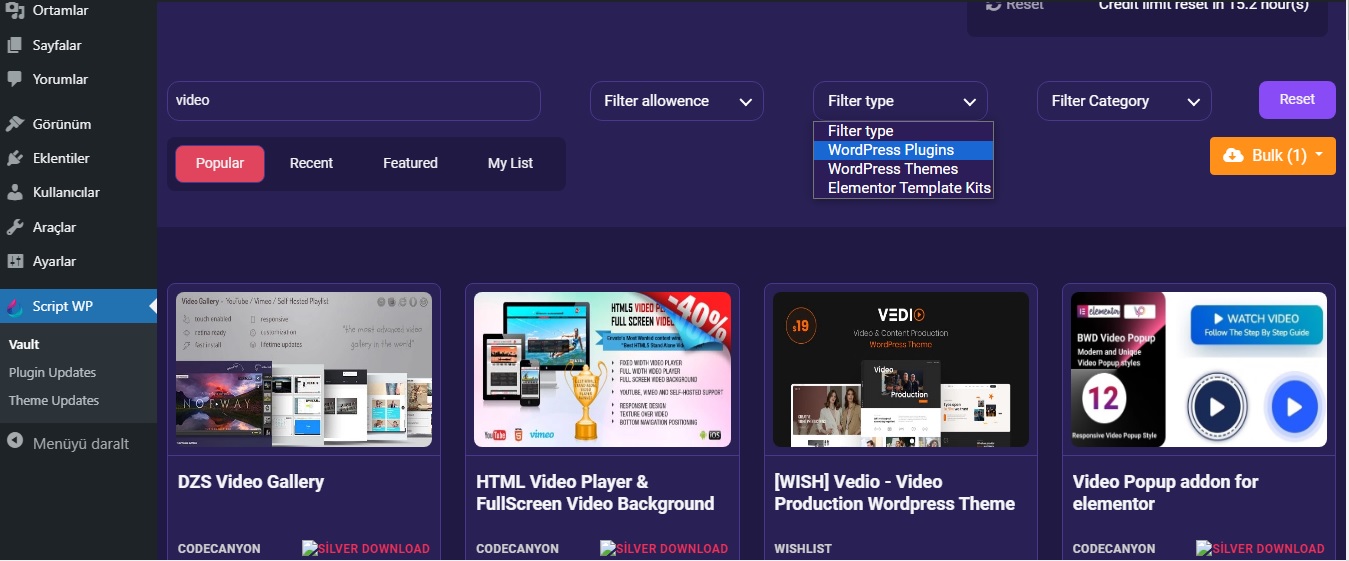Open Script WP menu item
The width and height of the screenshot is (1349, 561).
pos(78,307)
